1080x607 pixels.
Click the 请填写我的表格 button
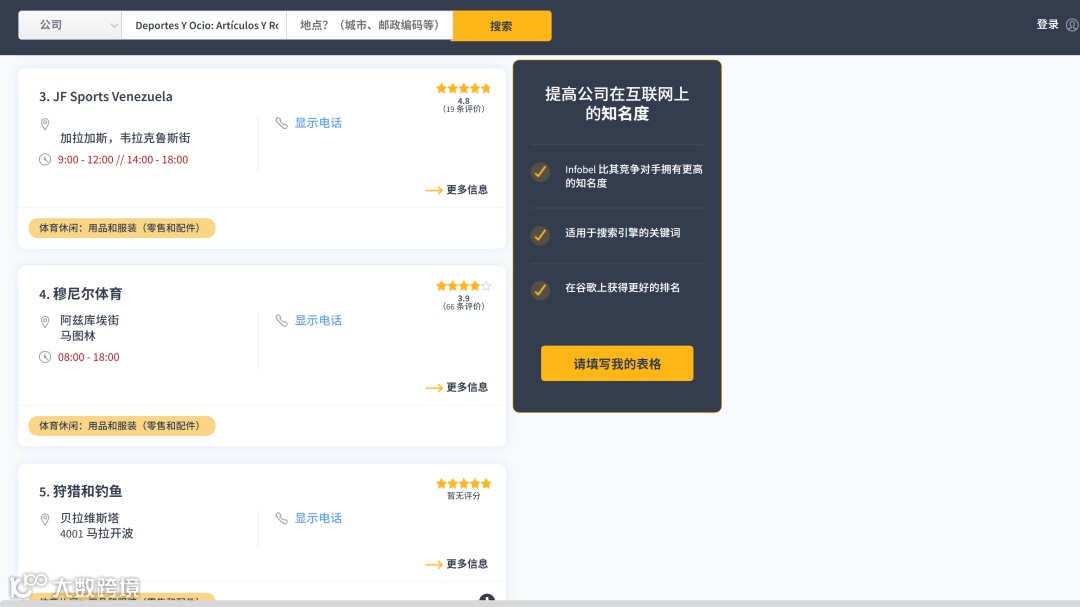(617, 364)
